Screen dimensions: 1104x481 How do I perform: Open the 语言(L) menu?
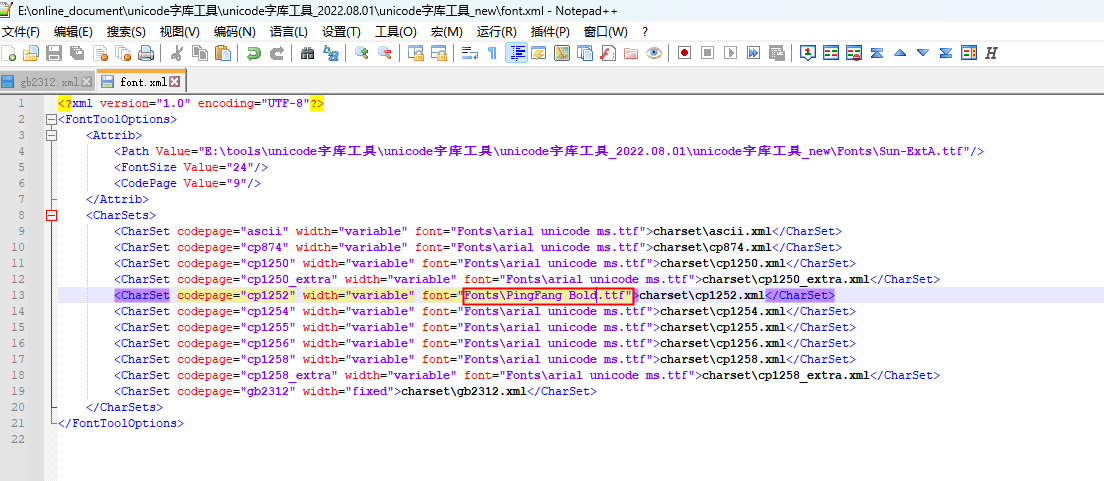click(x=289, y=32)
